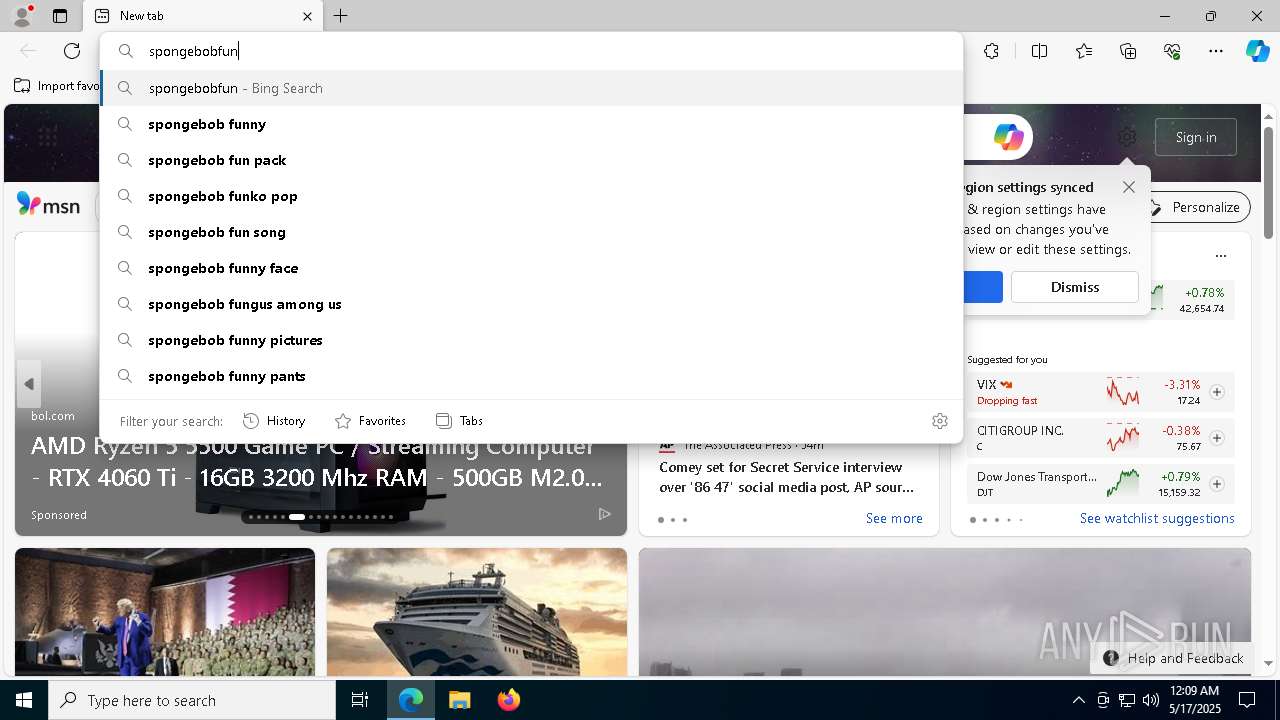
Task: Select spongebobfun - Bing Search suggestion
Action: click(x=531, y=88)
